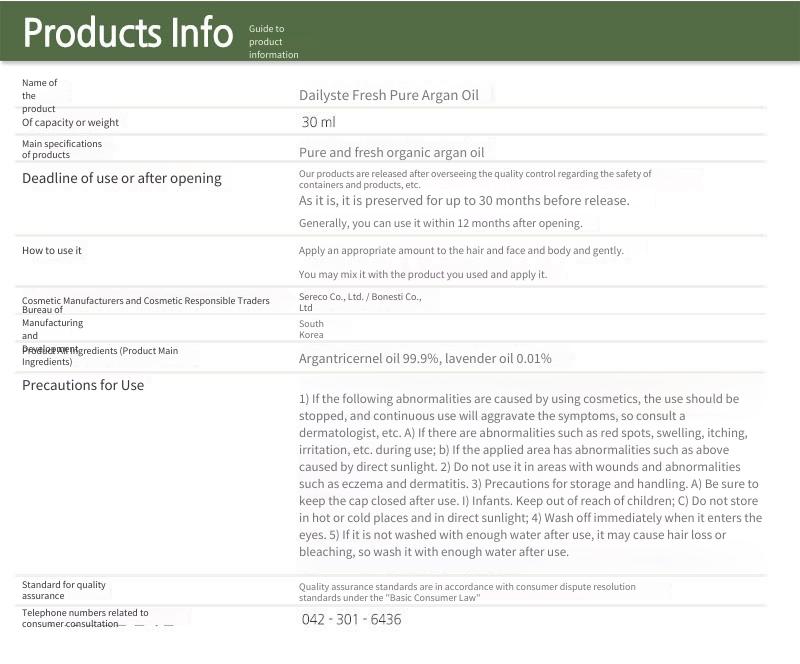800x664 pixels.
Task: Click the 'Basic Consumer Law' quality assurance text
Action: tap(467, 592)
